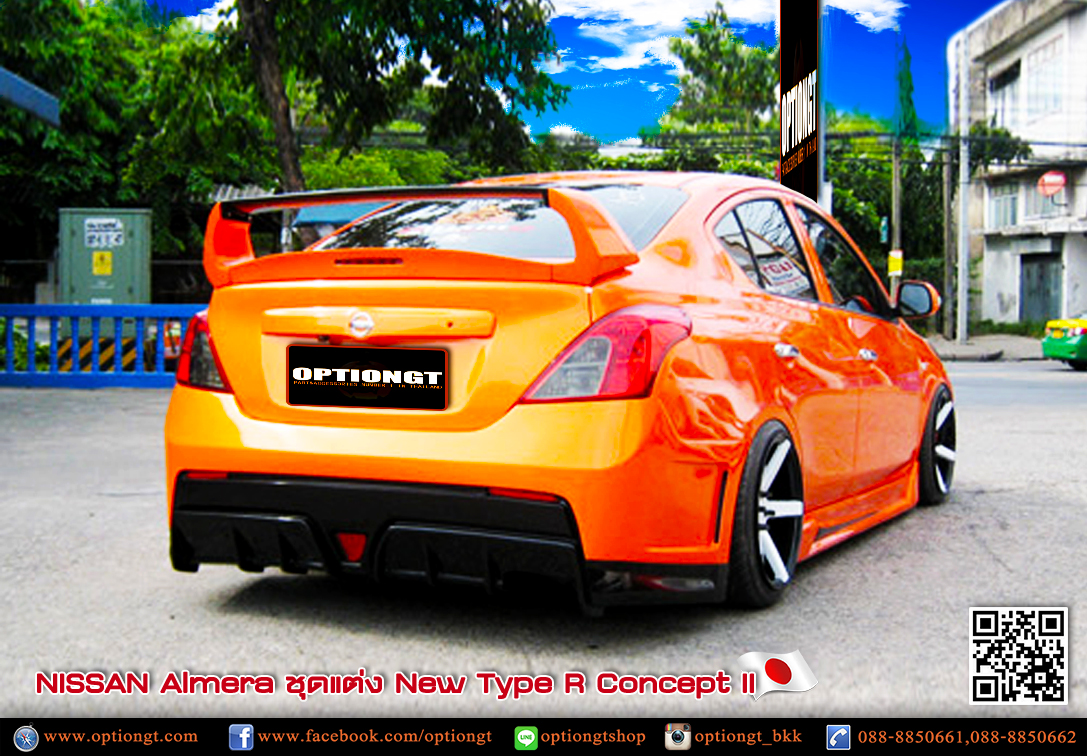Click the Instagram camera icon
The image size is (1087, 756).
click(677, 738)
